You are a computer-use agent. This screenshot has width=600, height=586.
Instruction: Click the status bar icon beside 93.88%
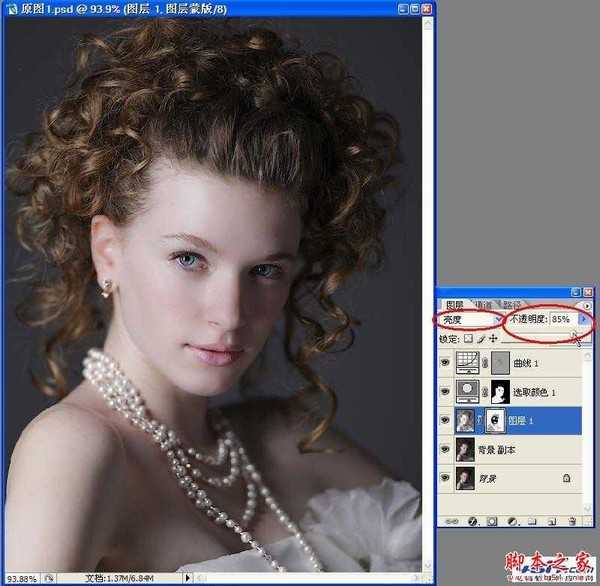49,578
